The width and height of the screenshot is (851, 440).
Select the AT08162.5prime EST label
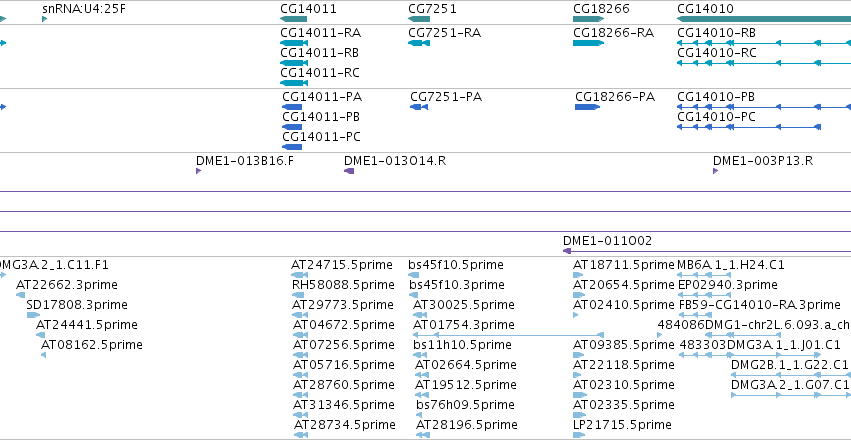point(92,345)
